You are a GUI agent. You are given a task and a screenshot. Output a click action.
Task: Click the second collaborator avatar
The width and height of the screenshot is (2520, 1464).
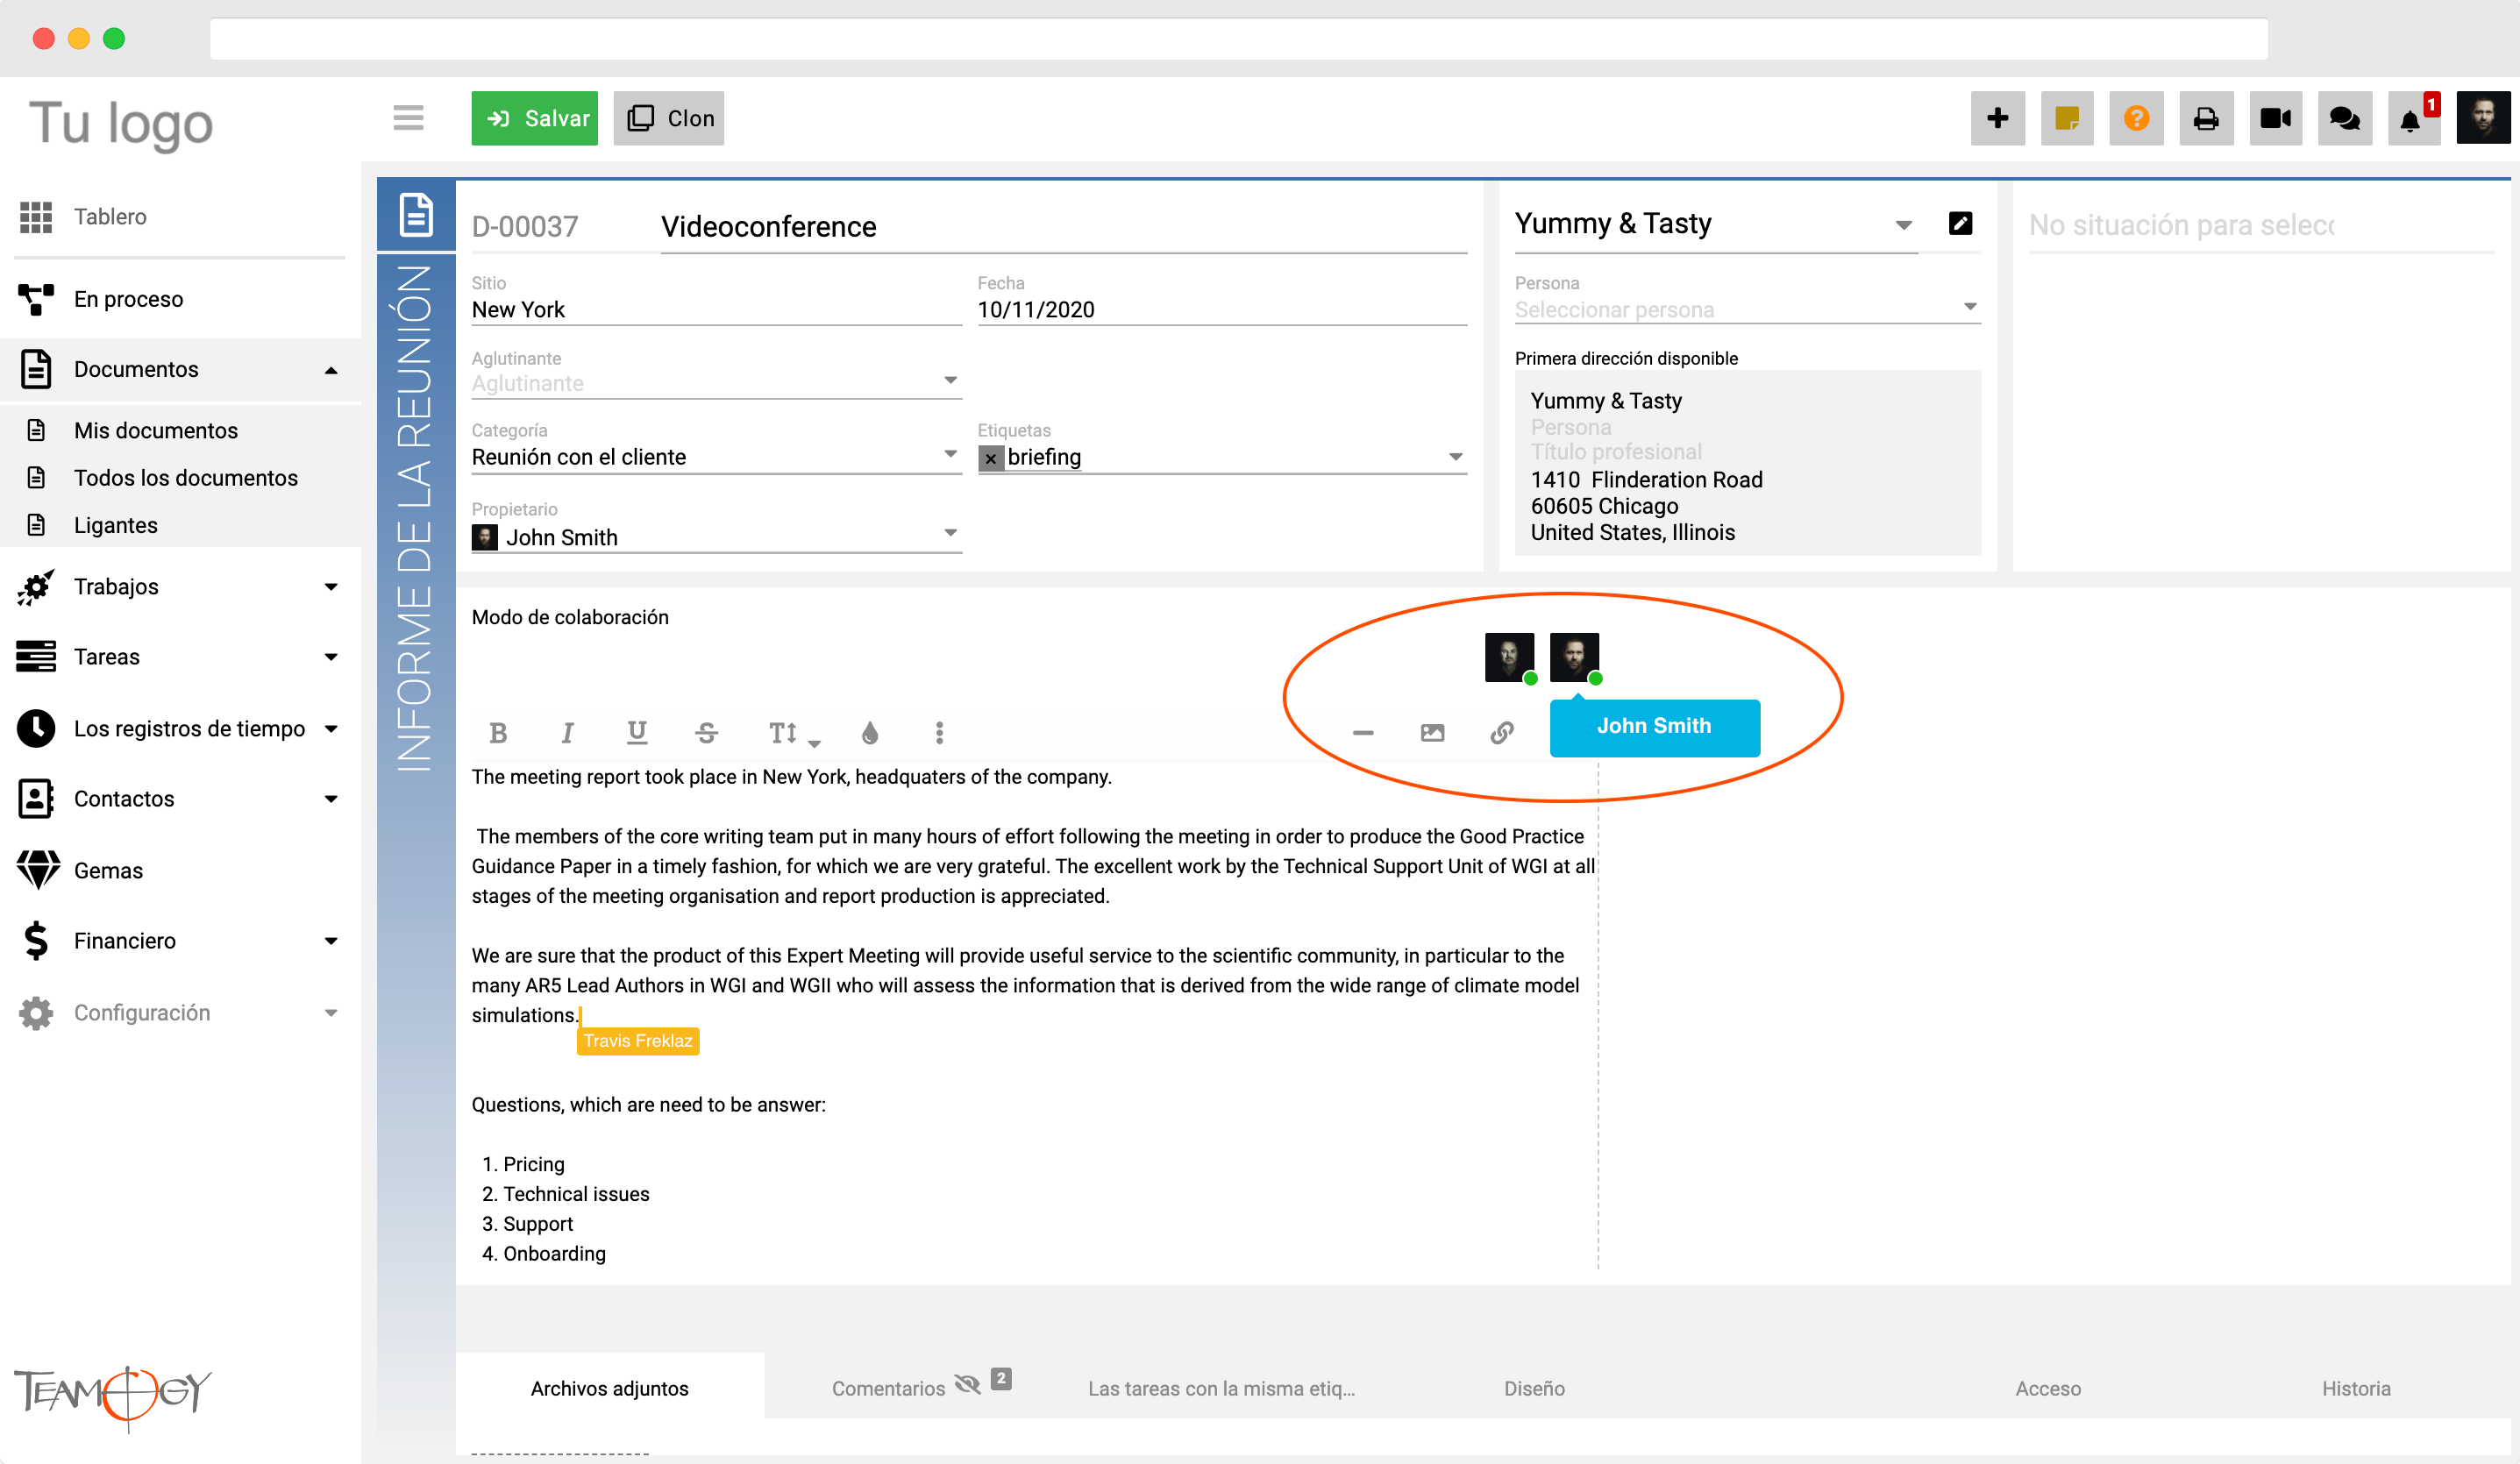click(x=1574, y=657)
